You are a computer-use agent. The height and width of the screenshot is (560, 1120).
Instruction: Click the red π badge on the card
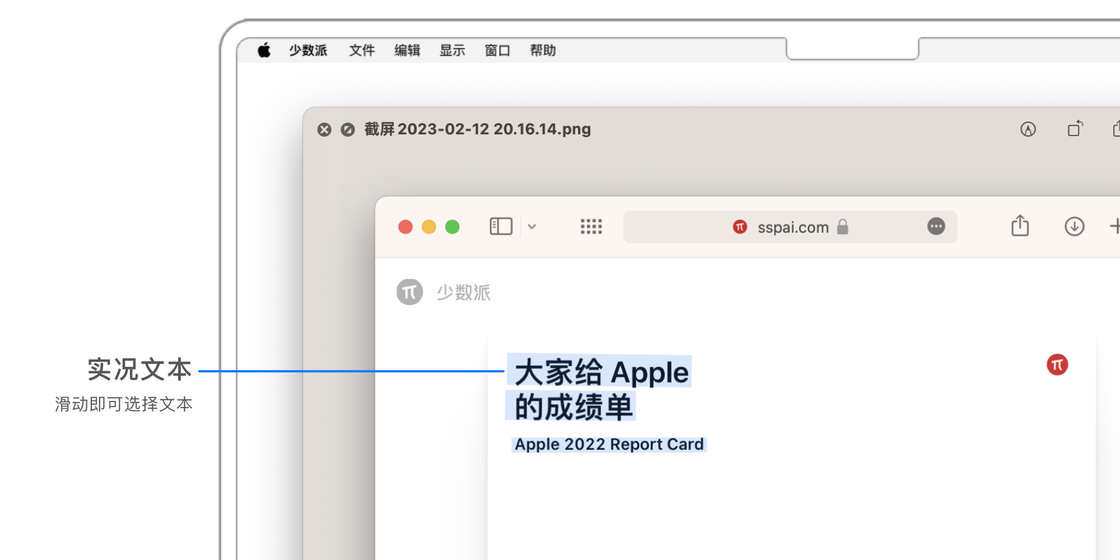pos(1057,364)
